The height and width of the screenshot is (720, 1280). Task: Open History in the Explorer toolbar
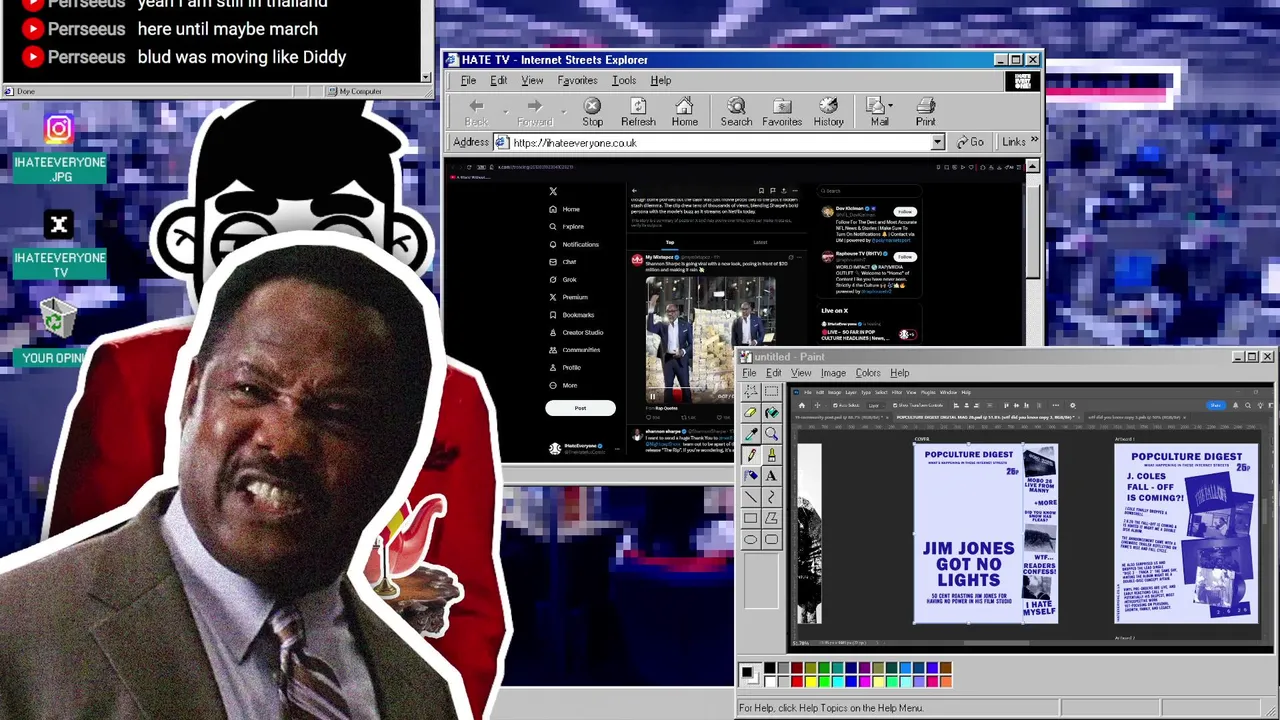(828, 111)
